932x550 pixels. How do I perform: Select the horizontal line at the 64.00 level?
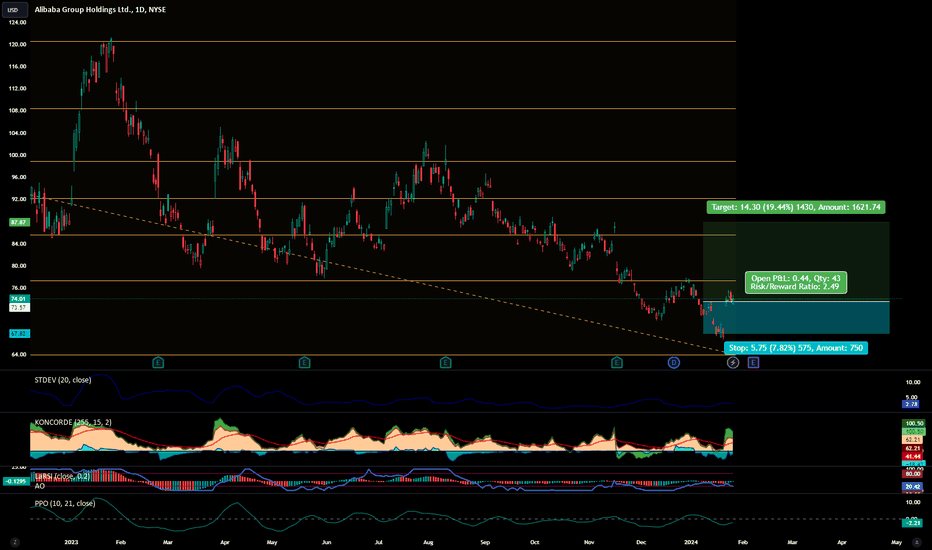coord(383,355)
